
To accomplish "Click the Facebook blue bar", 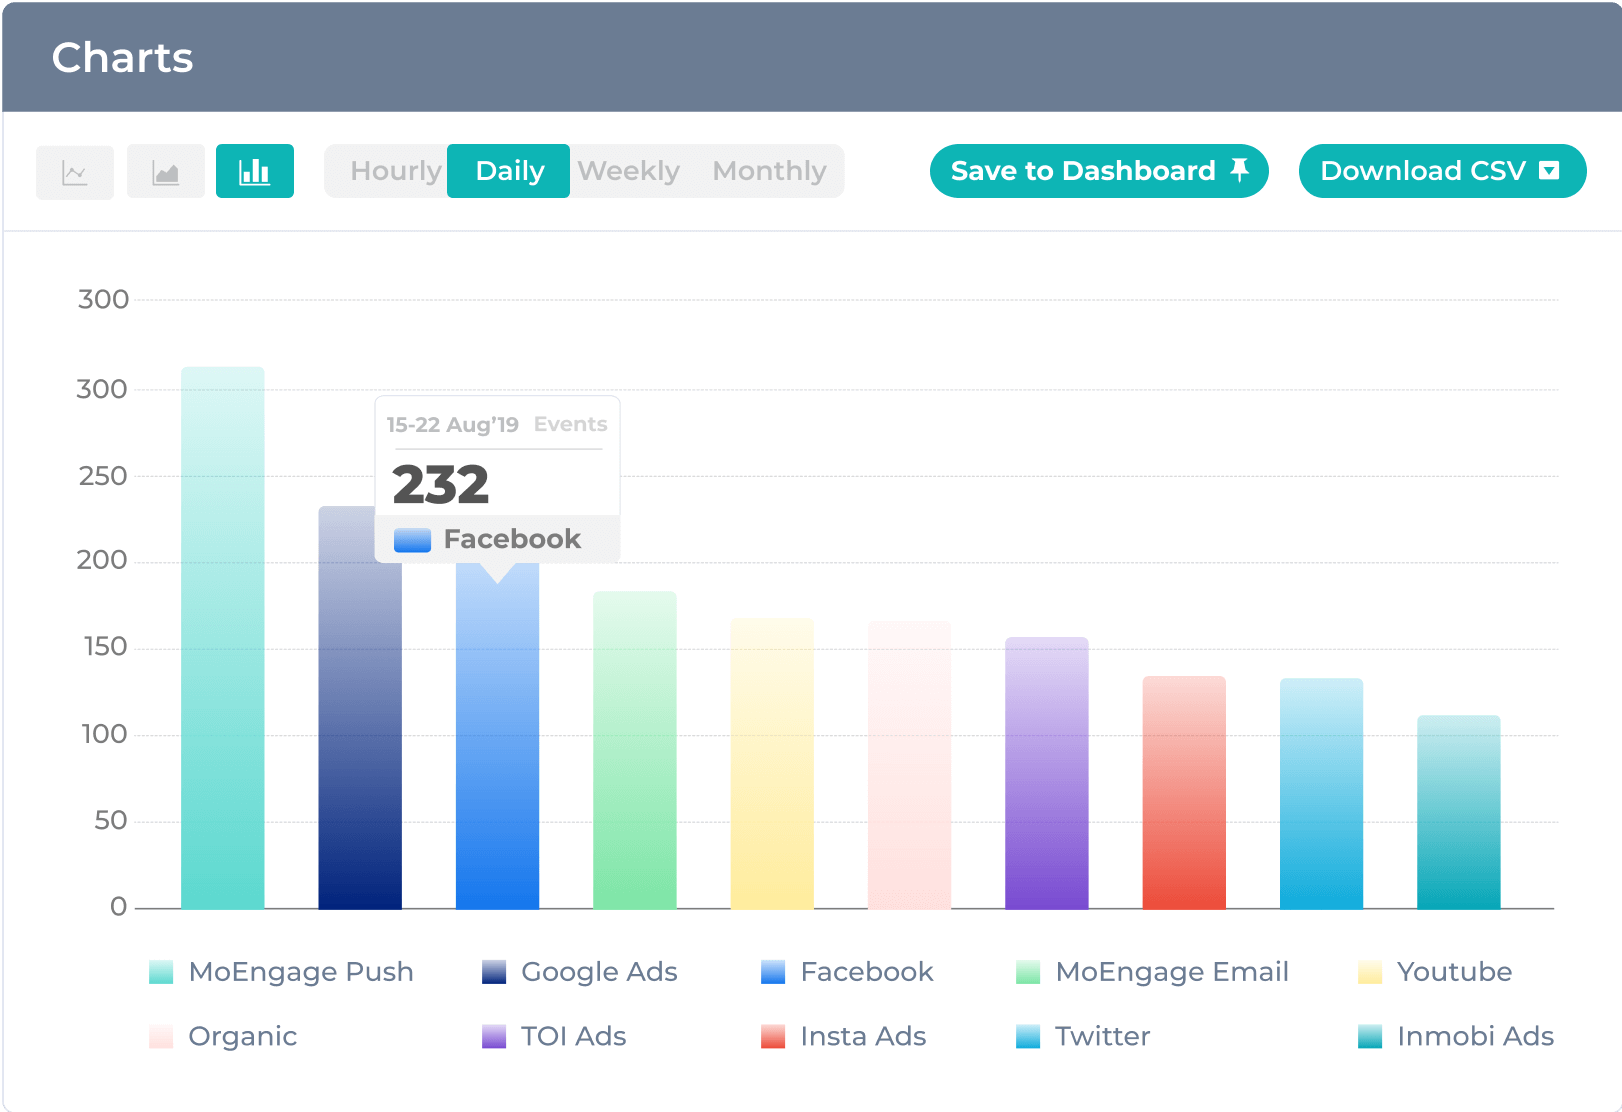I will pos(497,735).
